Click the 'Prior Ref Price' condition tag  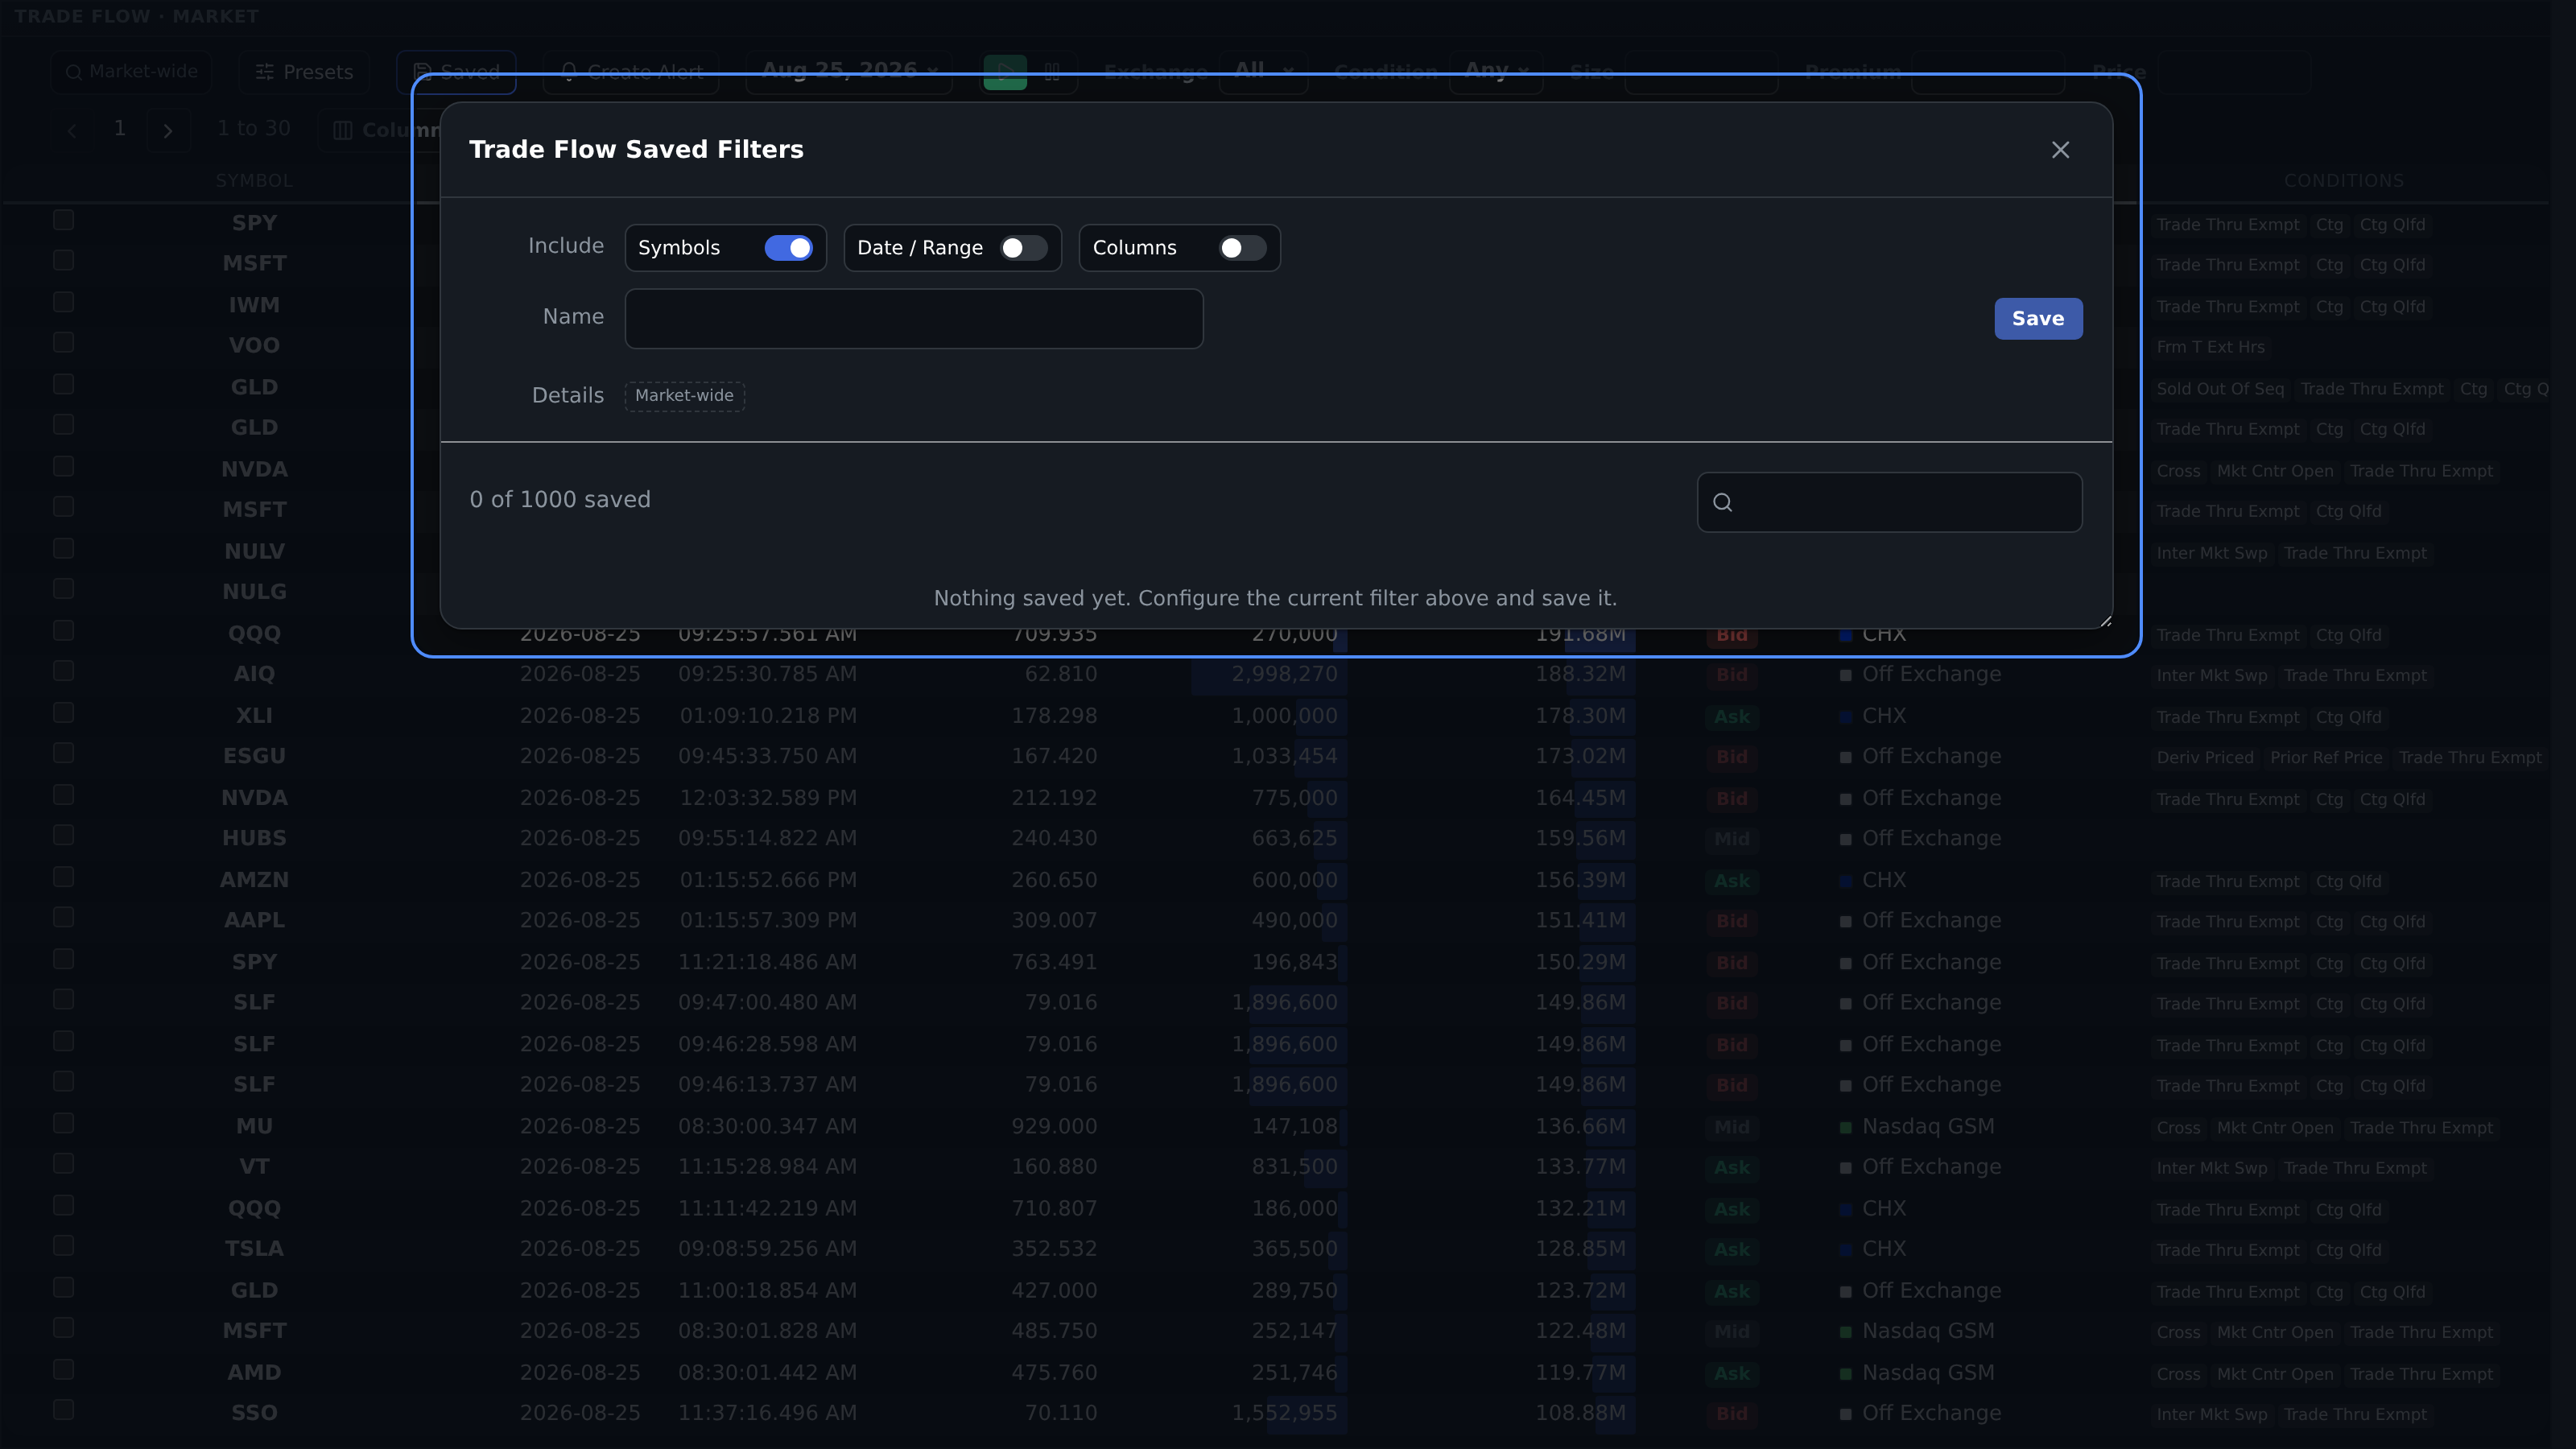2326,758
